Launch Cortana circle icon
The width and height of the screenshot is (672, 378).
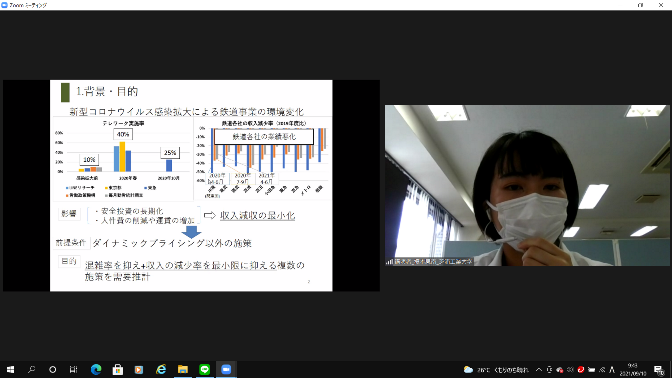pos(52,369)
